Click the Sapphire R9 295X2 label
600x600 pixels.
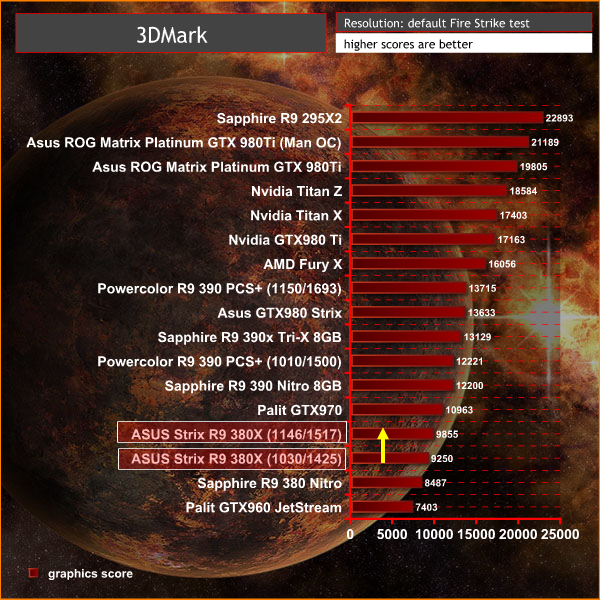pyautogui.click(x=279, y=118)
